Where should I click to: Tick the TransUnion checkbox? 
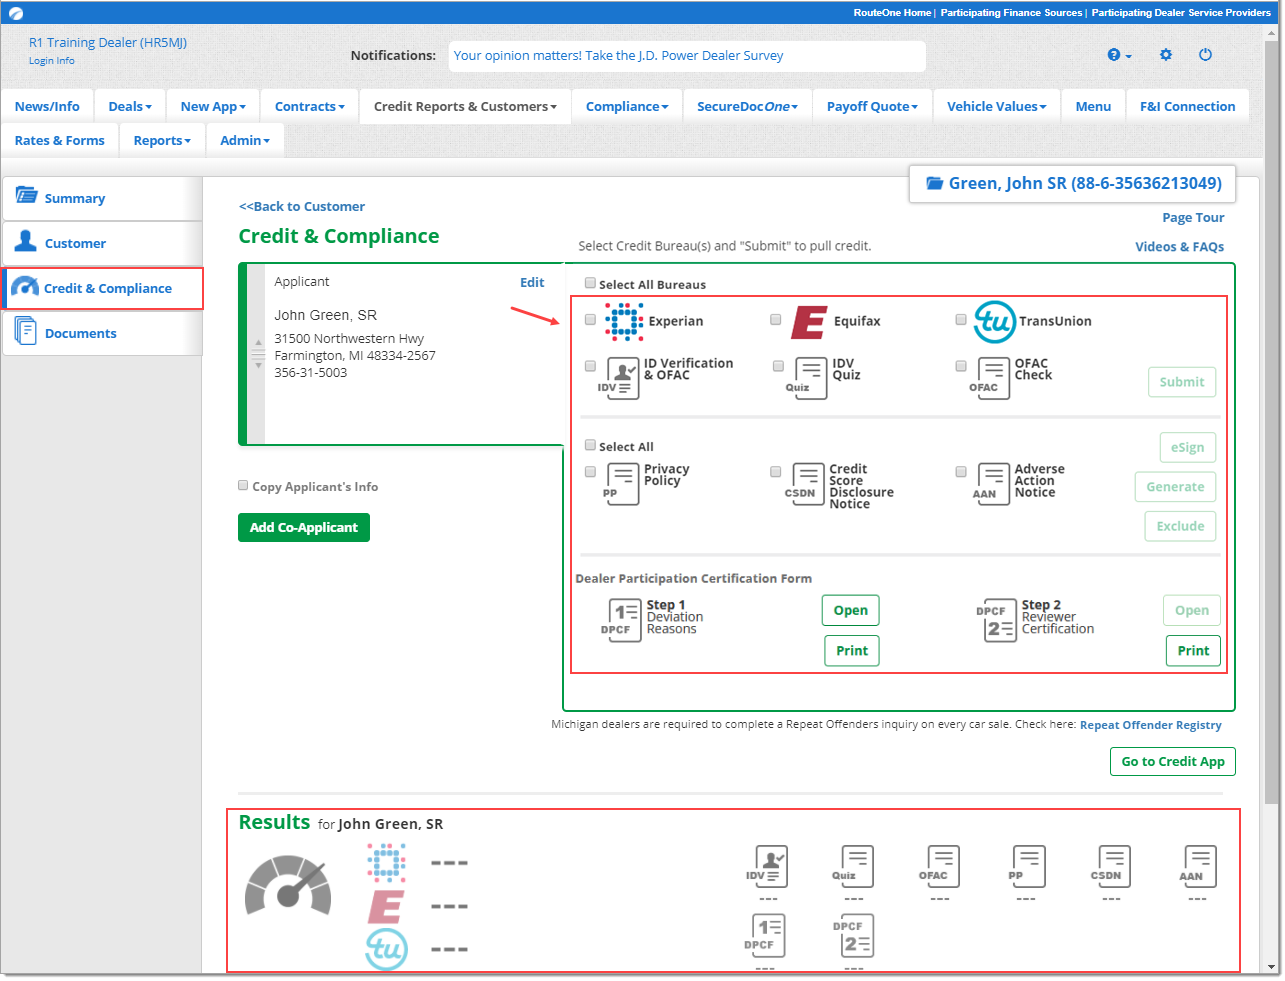point(961,320)
